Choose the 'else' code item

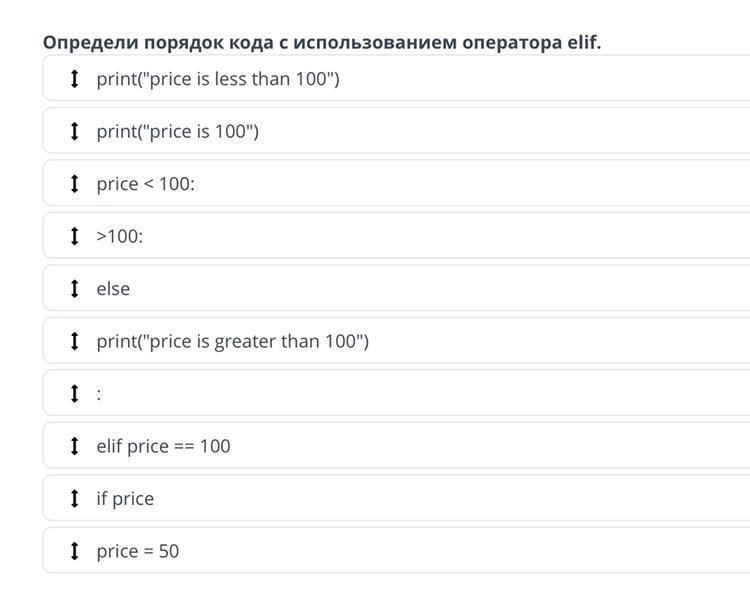(400, 289)
